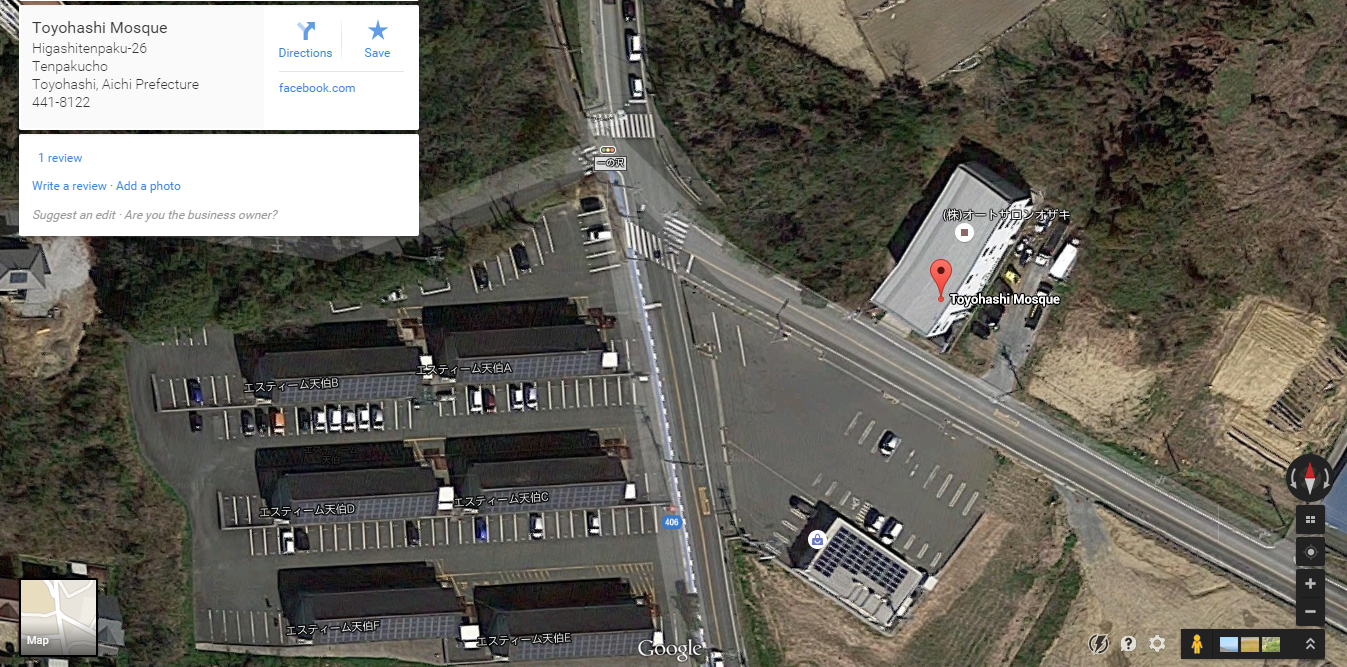This screenshot has width=1347, height=667.
Task: Rotate the map clockwise using the compass arrow
Action: pos(1328,478)
